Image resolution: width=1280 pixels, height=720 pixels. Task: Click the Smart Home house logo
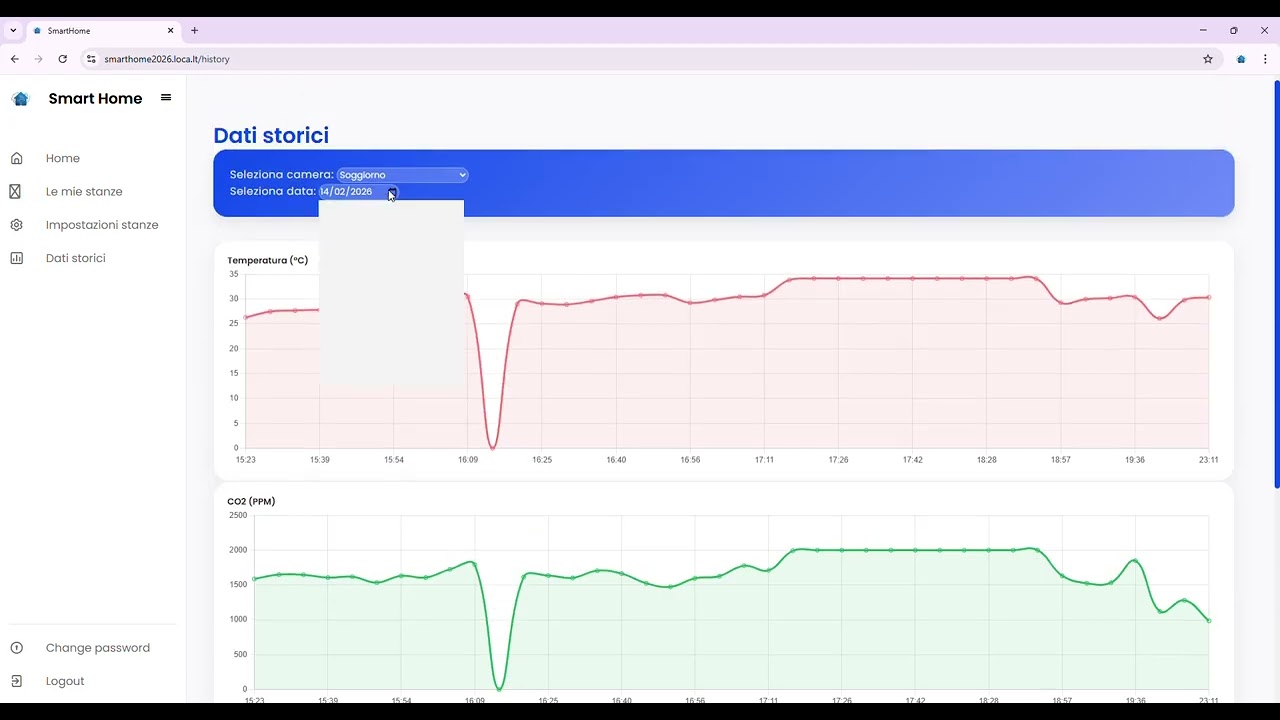pos(20,98)
